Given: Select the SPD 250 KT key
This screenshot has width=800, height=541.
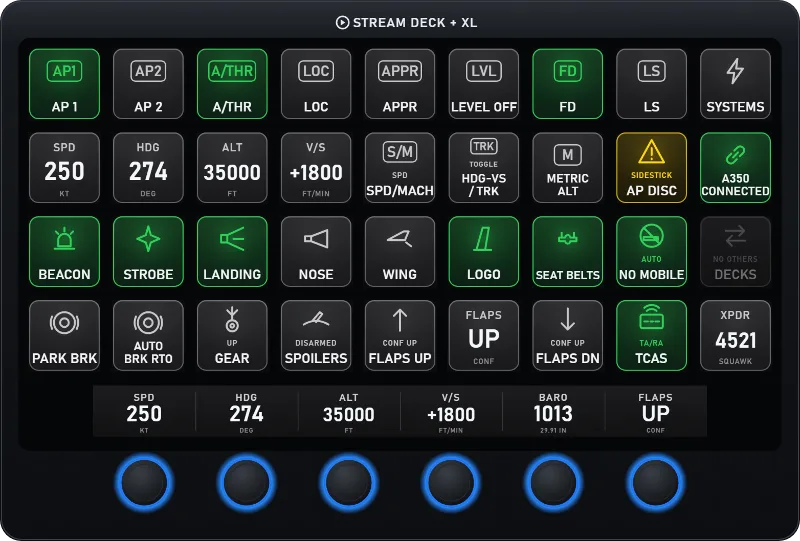Looking at the screenshot, I should 64,167.
